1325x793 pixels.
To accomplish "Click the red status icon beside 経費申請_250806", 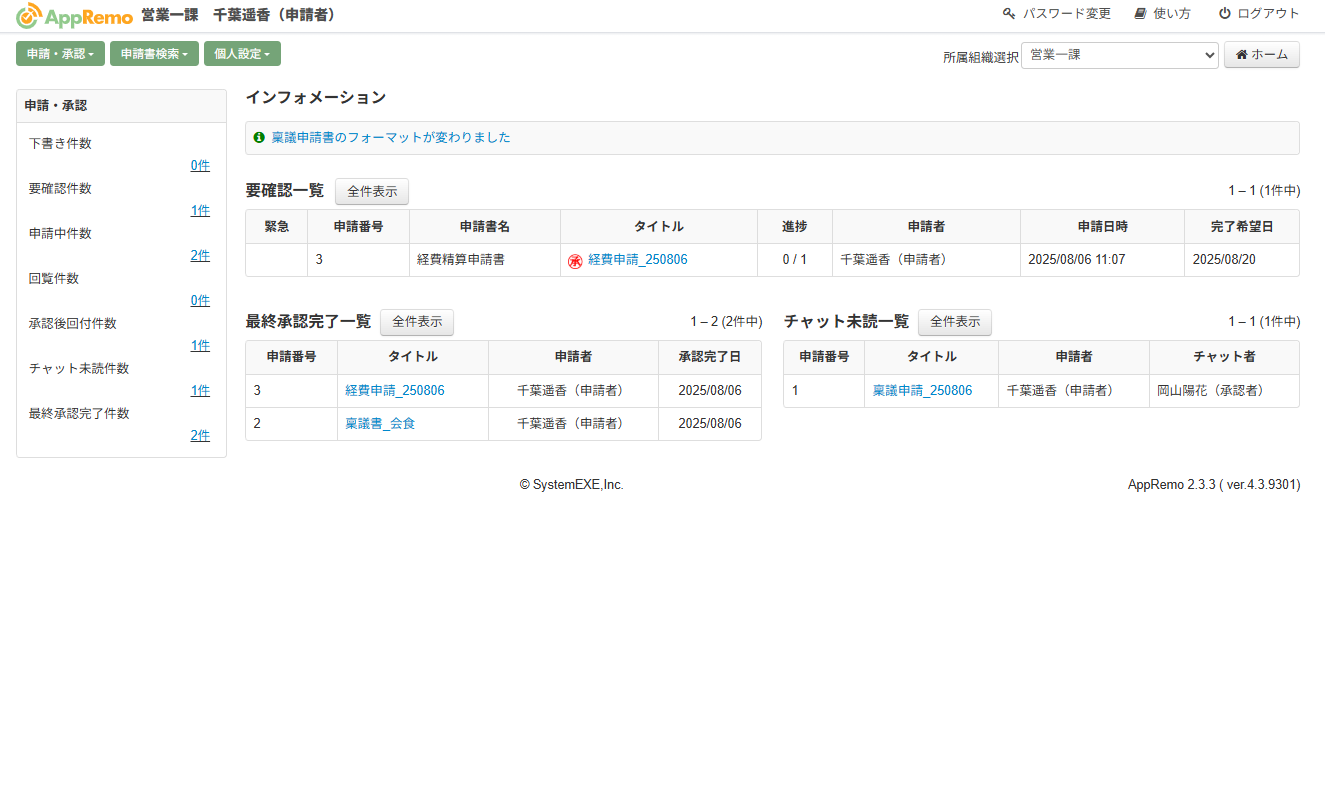I will [576, 258].
